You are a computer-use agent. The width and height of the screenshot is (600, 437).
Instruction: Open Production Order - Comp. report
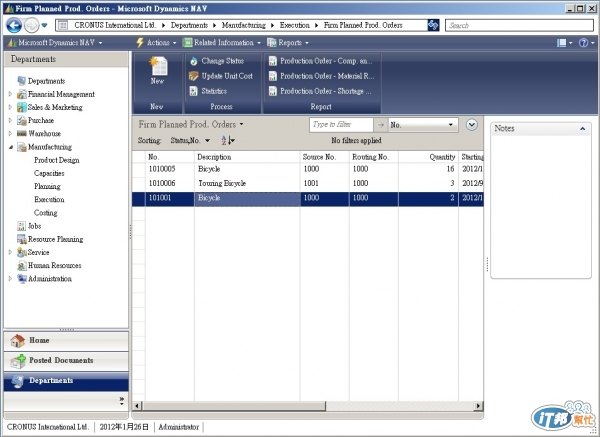pos(320,61)
